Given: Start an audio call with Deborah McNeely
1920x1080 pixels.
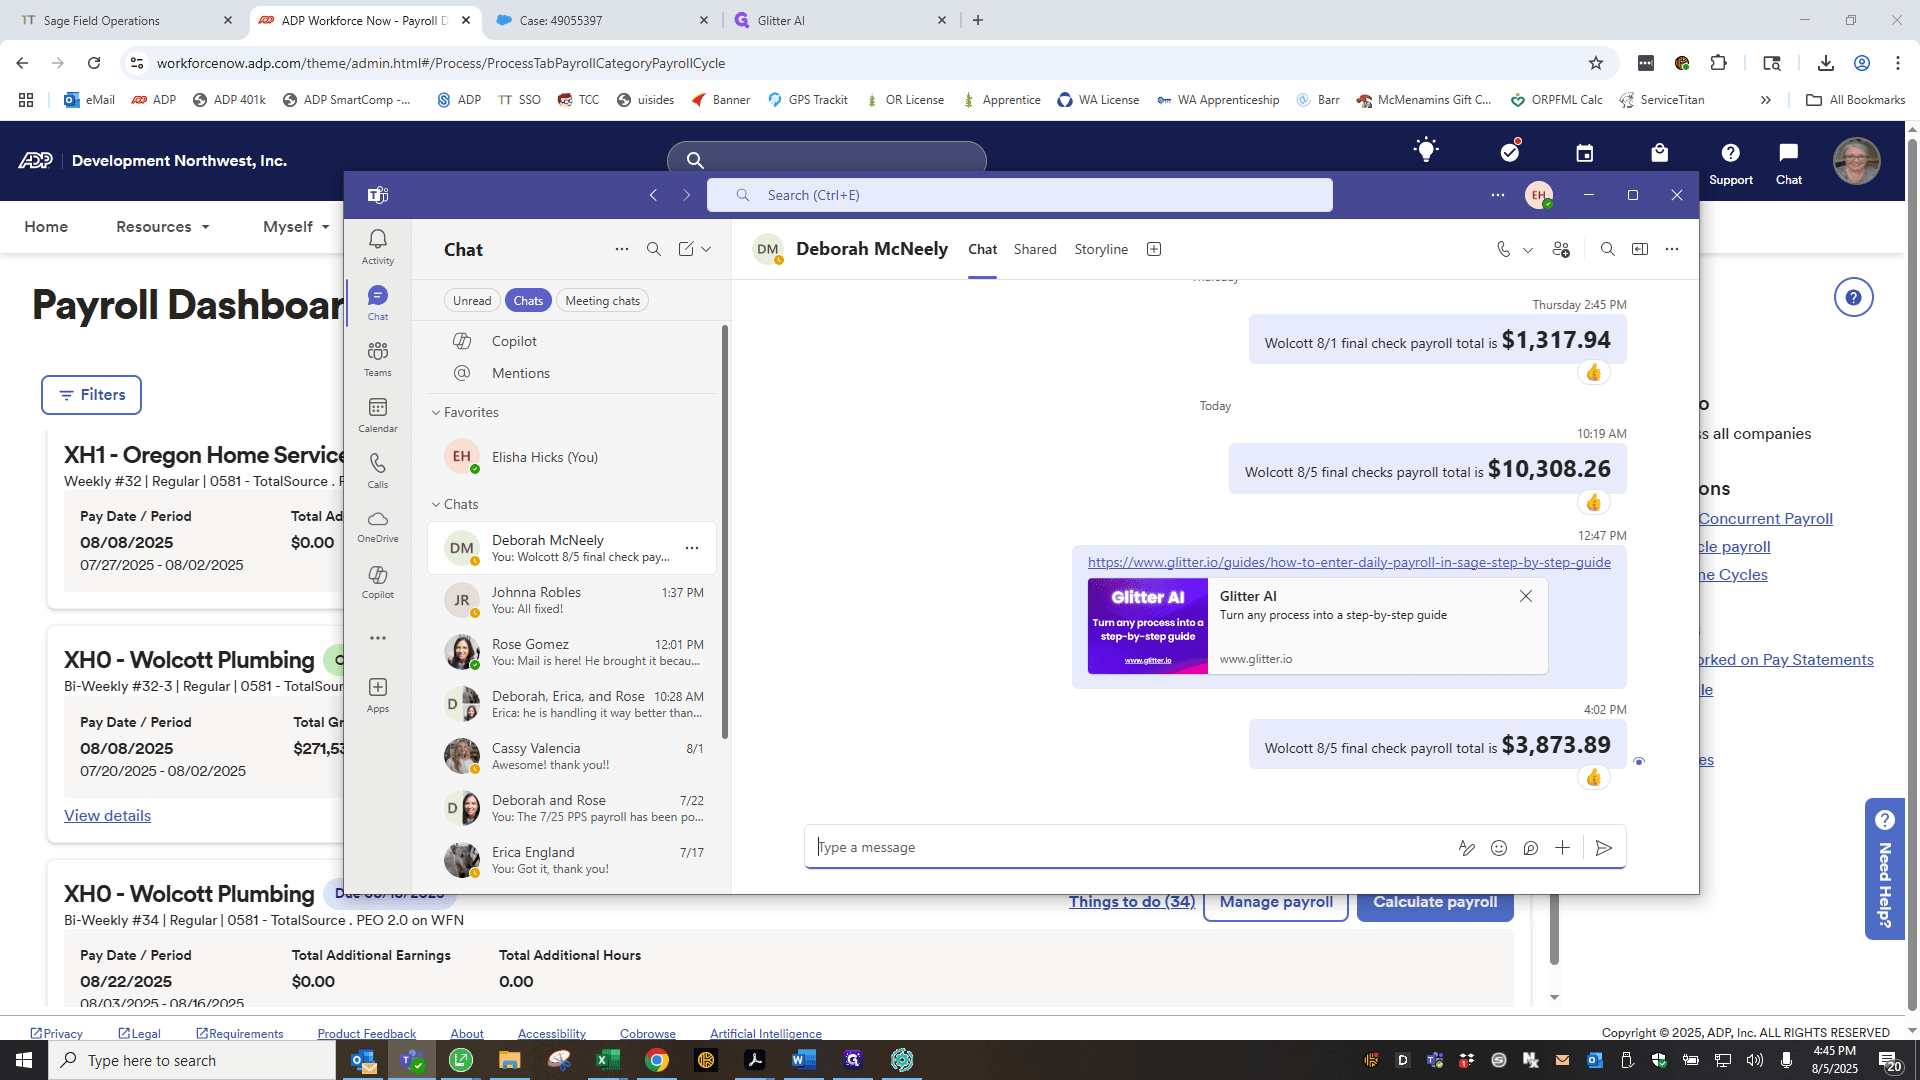Looking at the screenshot, I should click(1503, 249).
